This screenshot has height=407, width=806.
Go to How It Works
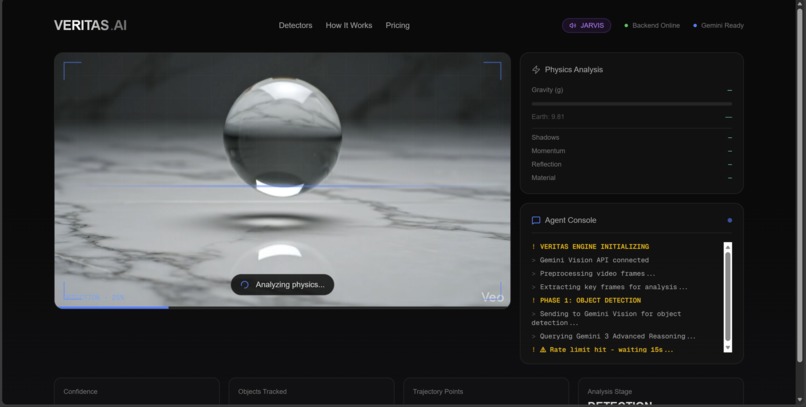pos(349,25)
